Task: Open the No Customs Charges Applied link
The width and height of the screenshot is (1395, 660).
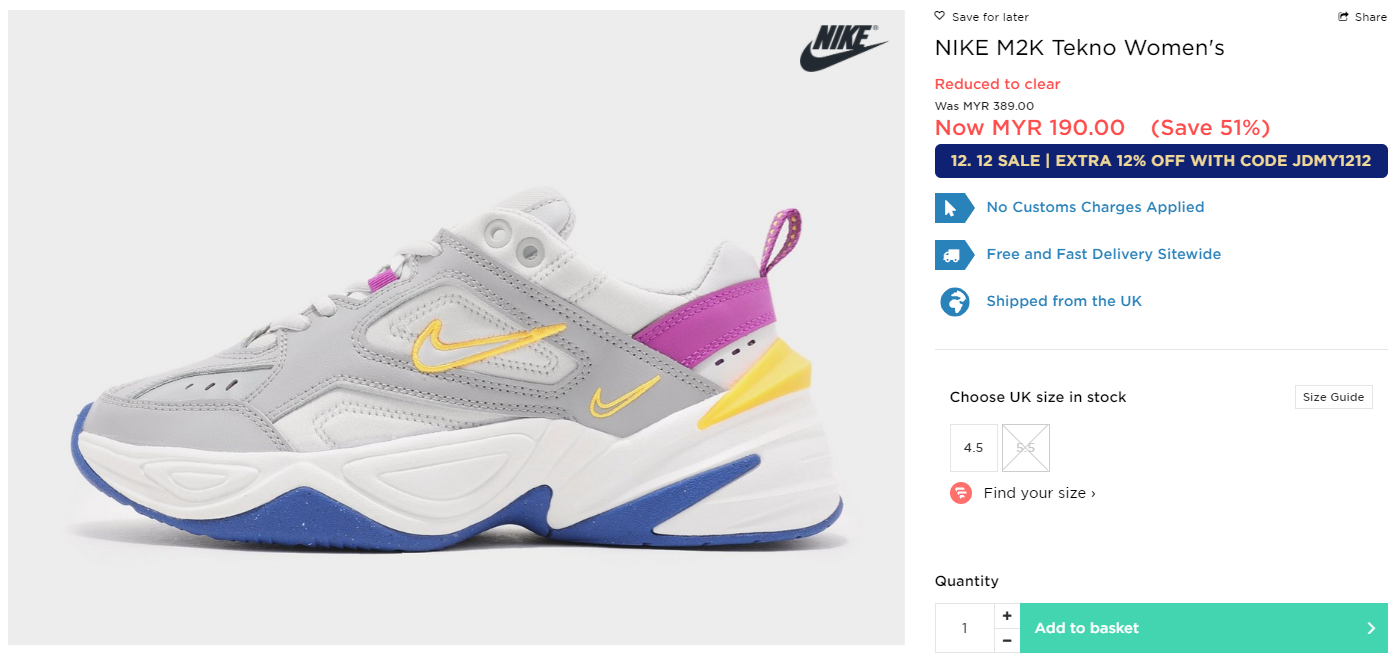Action: (x=1095, y=207)
